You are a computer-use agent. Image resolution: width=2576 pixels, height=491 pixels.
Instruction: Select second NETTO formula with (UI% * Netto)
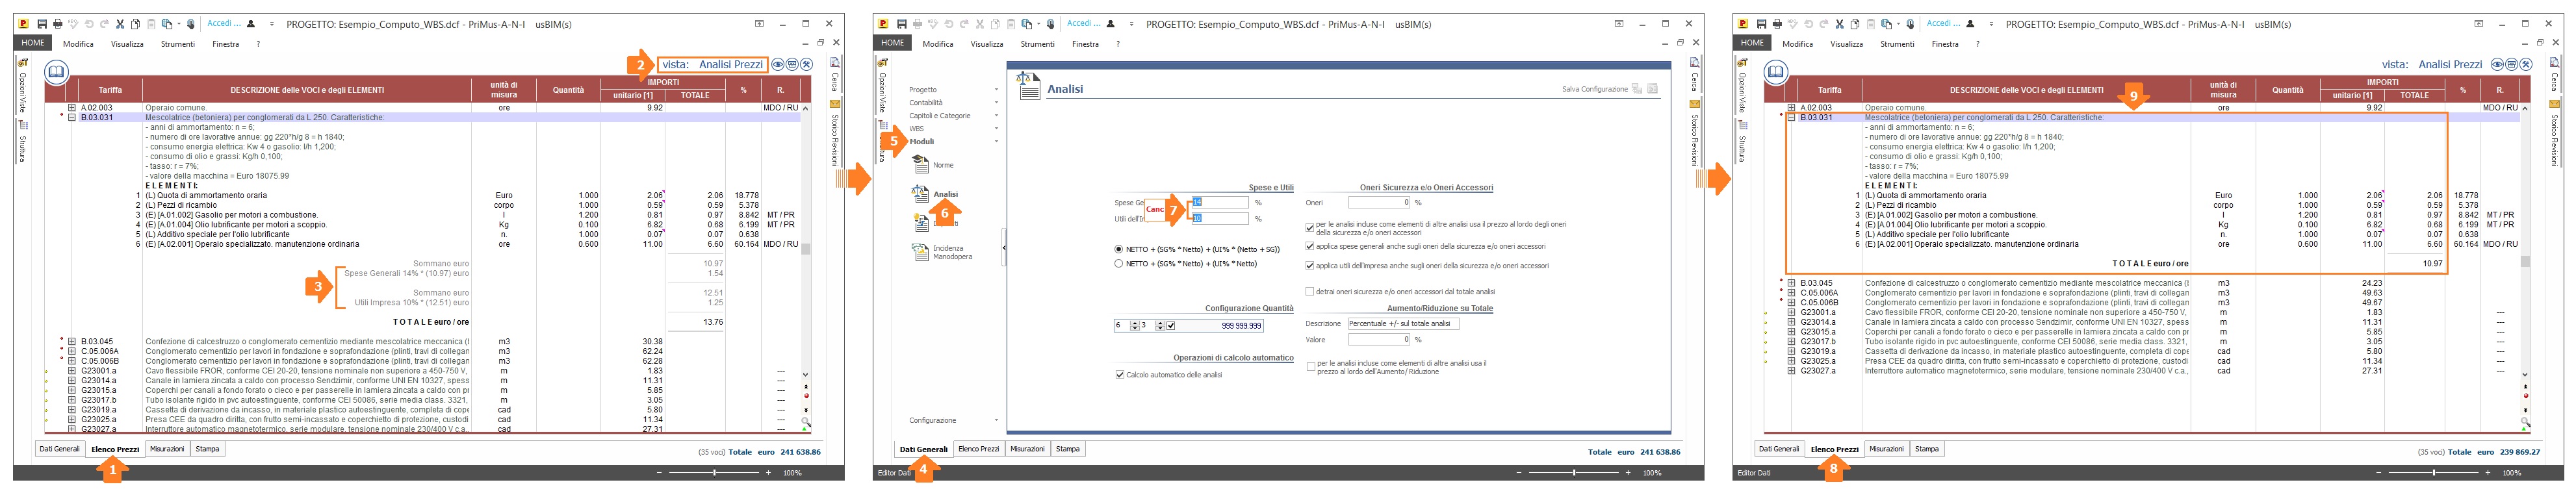point(1119,264)
